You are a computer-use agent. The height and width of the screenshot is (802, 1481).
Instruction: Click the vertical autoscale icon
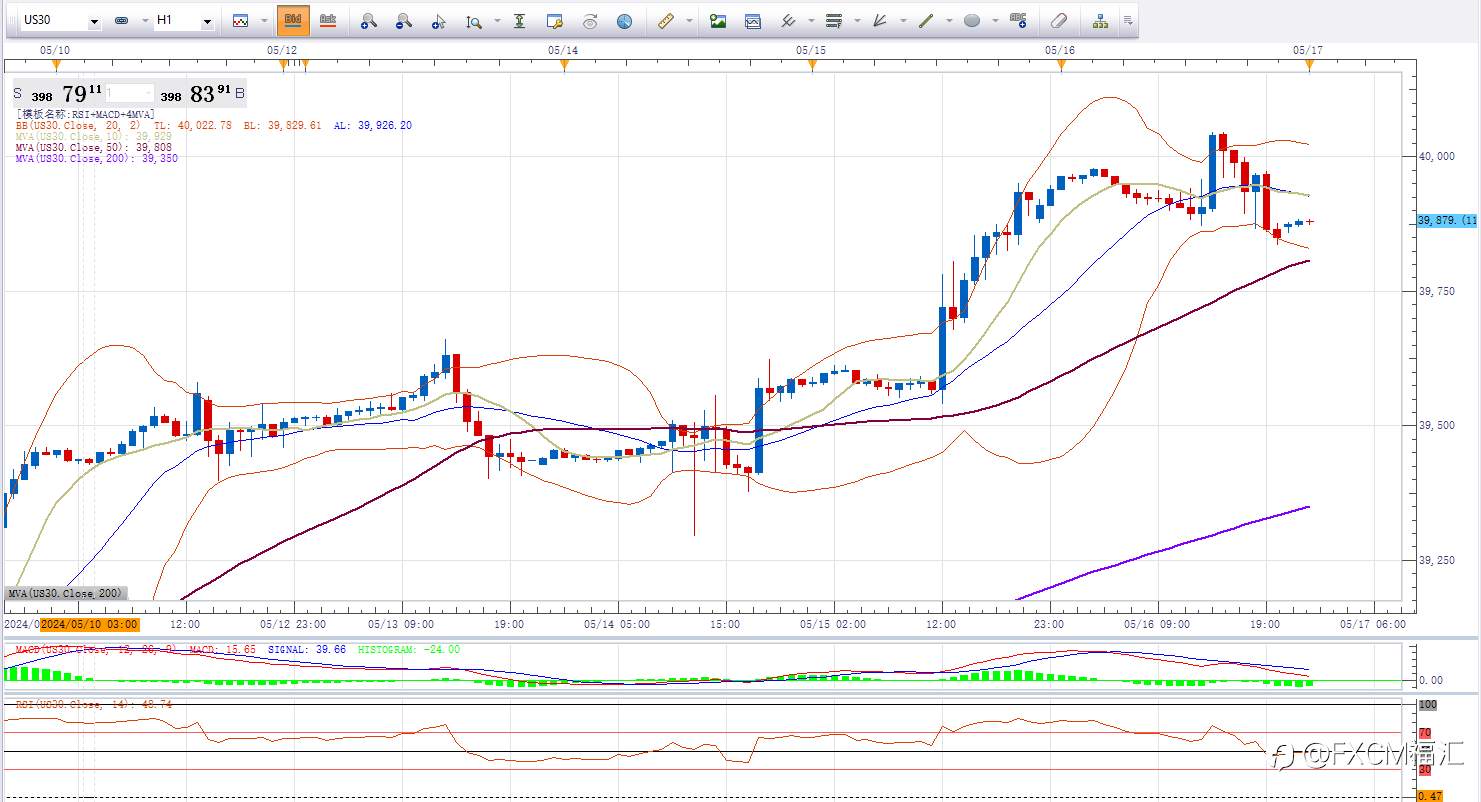click(520, 20)
